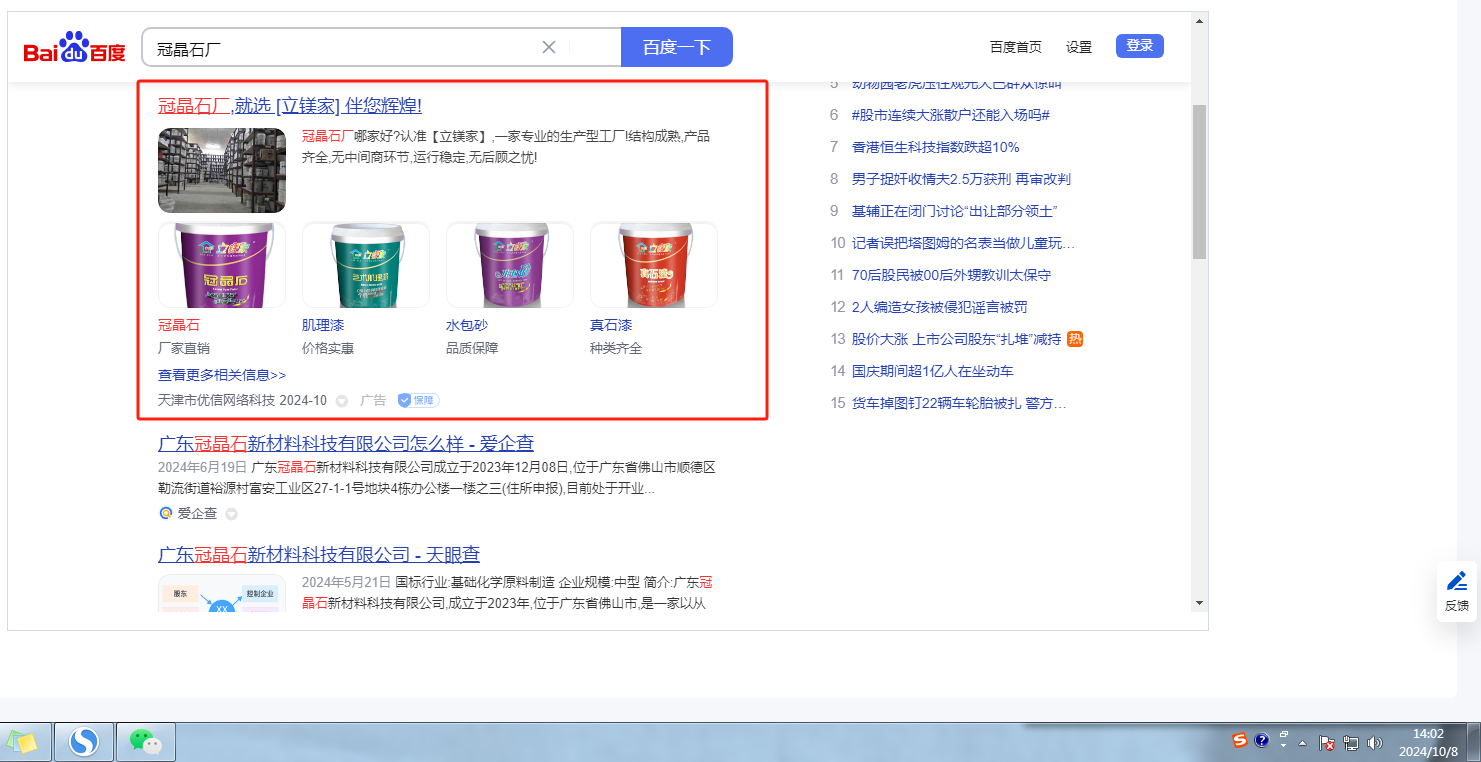
Task: Open the sticky notes taskbar icon
Action: 23,742
